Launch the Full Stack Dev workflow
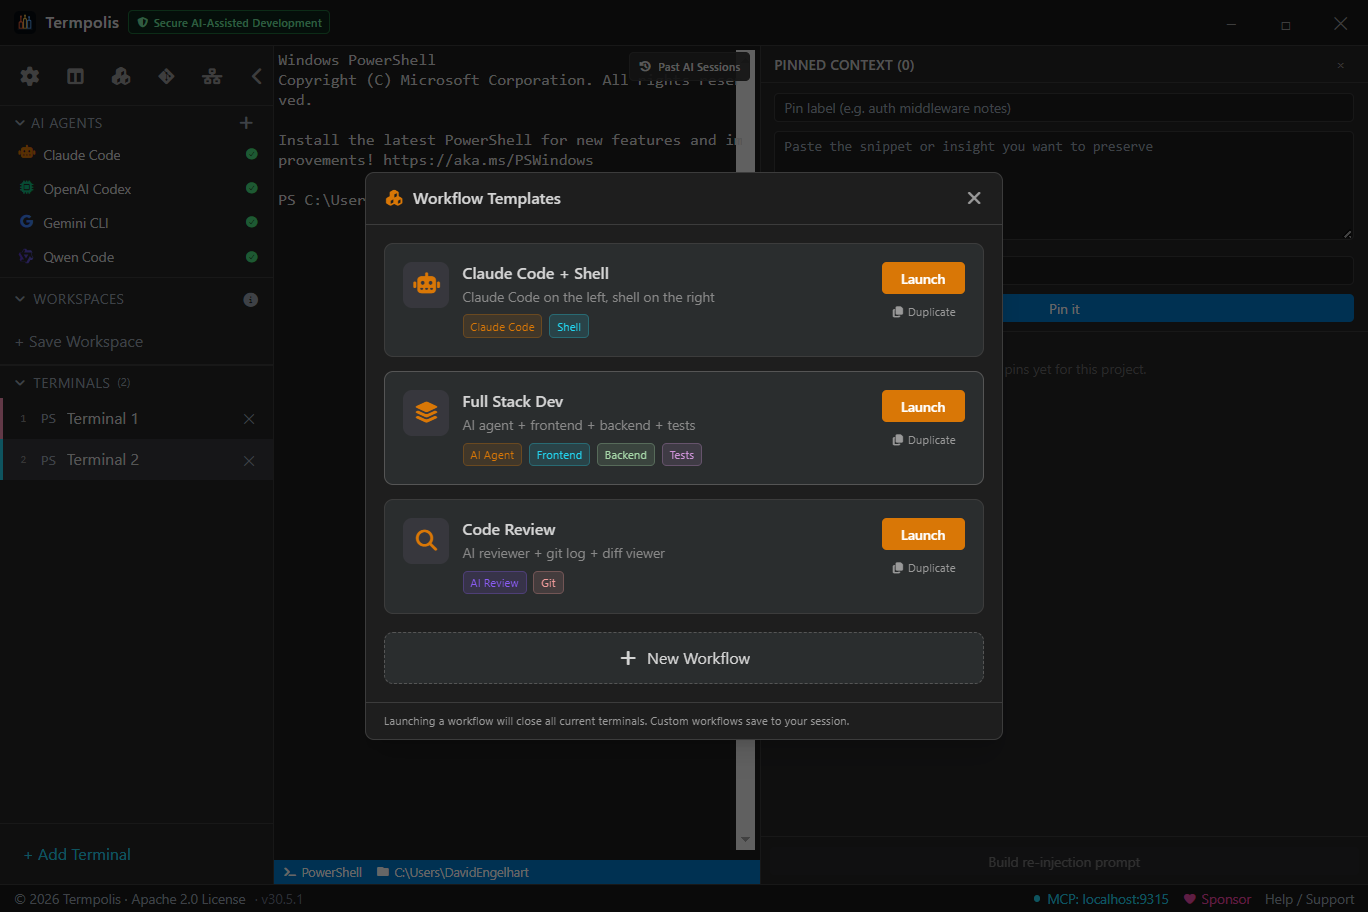The height and width of the screenshot is (912, 1368). point(923,406)
